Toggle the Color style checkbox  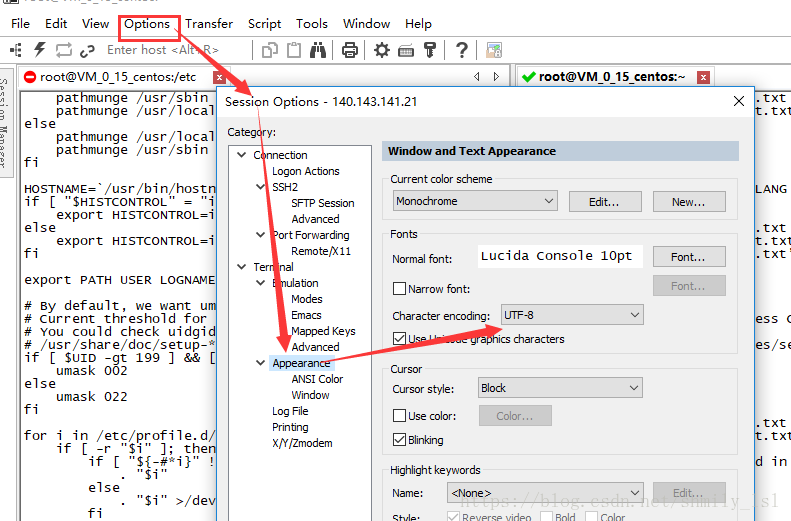pyautogui.click(x=592, y=516)
